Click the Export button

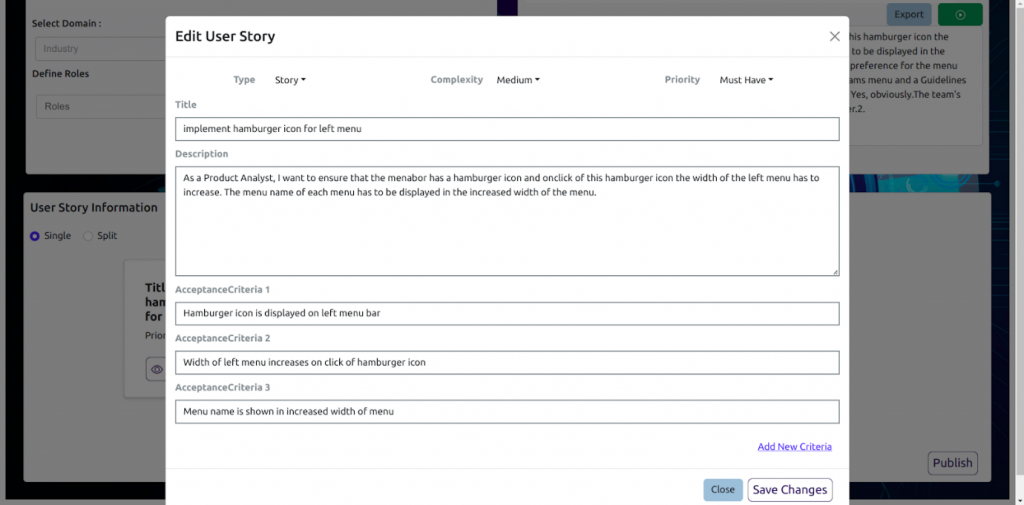point(909,15)
